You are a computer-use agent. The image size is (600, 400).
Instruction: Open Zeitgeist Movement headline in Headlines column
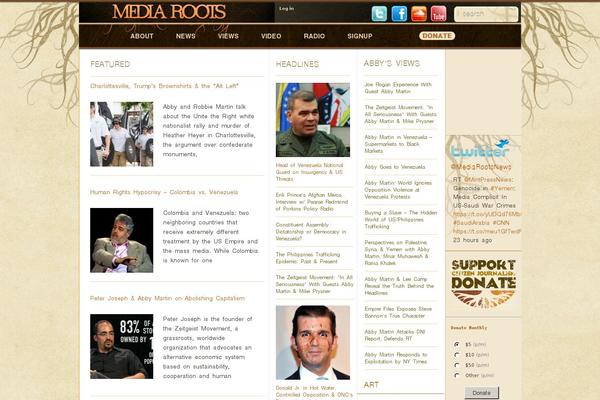coord(314,284)
